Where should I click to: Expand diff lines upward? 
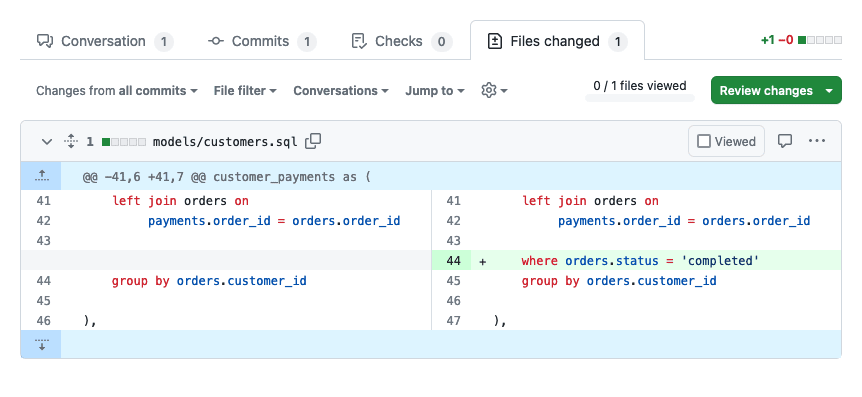pos(41,176)
